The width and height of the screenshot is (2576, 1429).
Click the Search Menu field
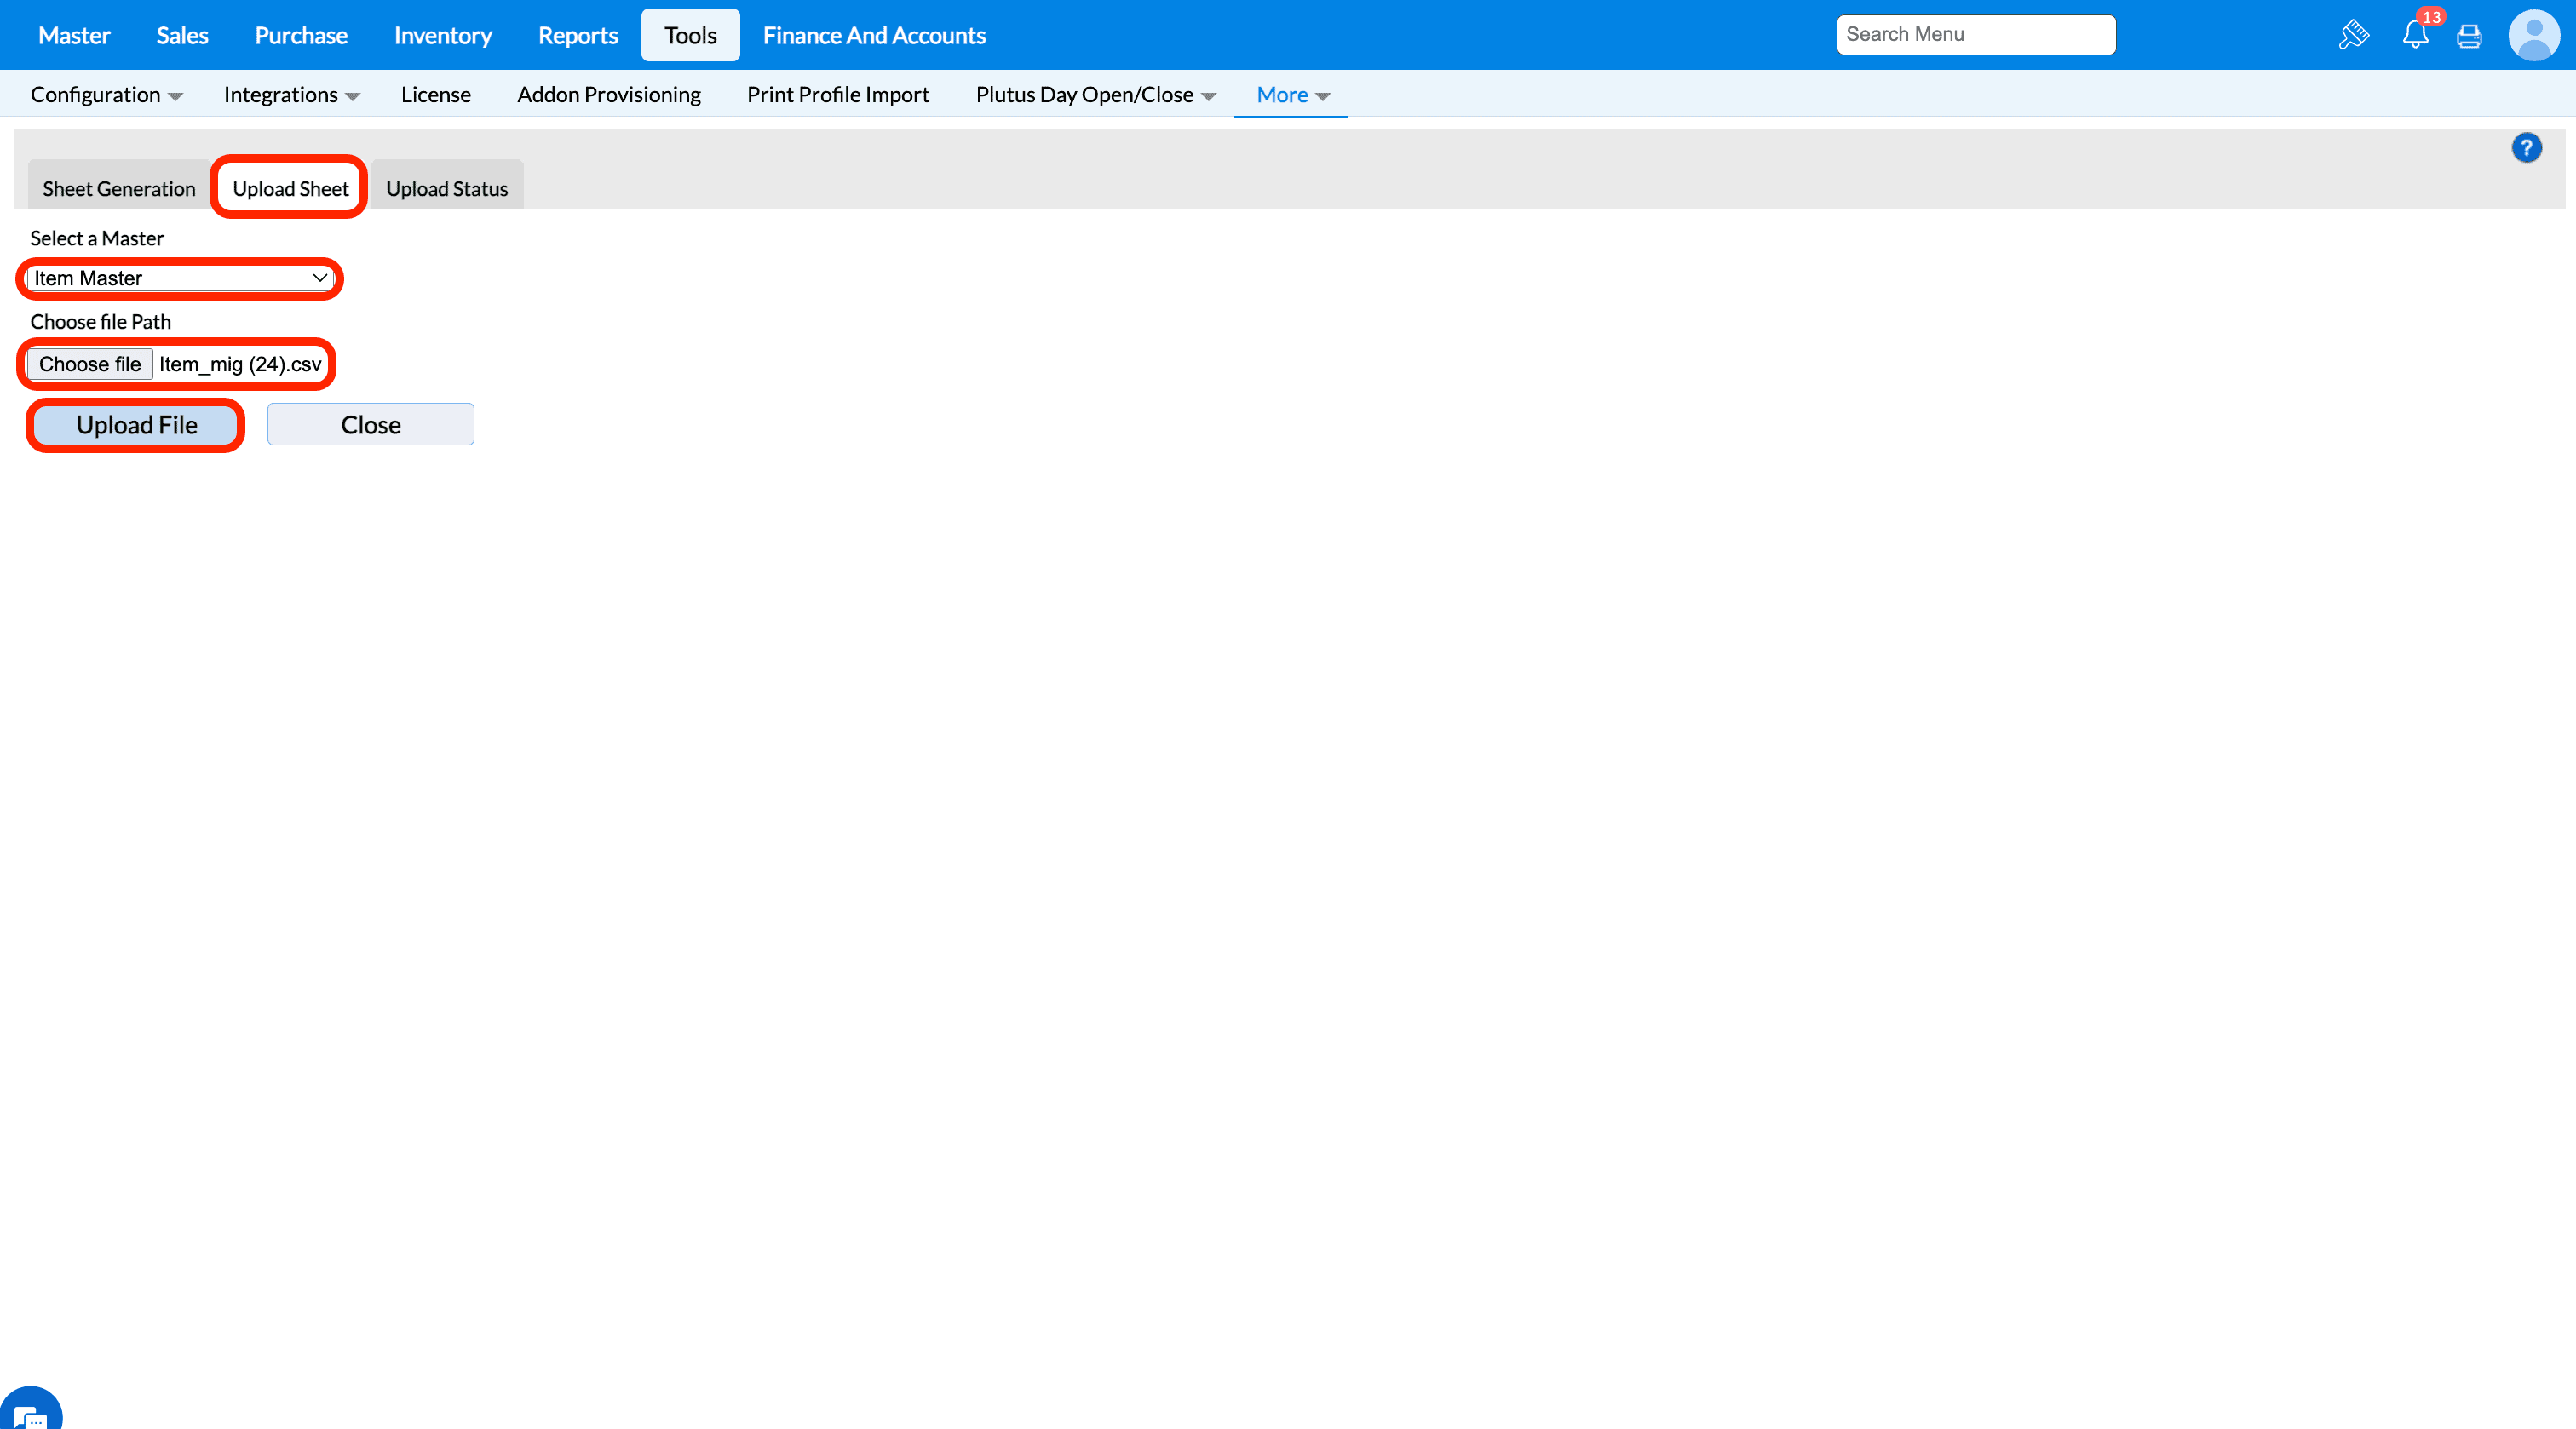click(x=1975, y=35)
